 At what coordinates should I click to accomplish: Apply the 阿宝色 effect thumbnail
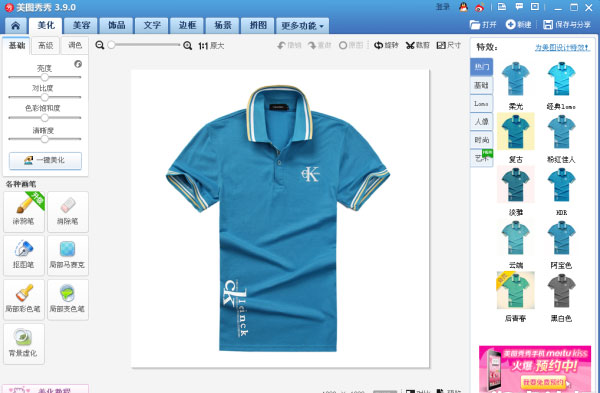pos(561,237)
